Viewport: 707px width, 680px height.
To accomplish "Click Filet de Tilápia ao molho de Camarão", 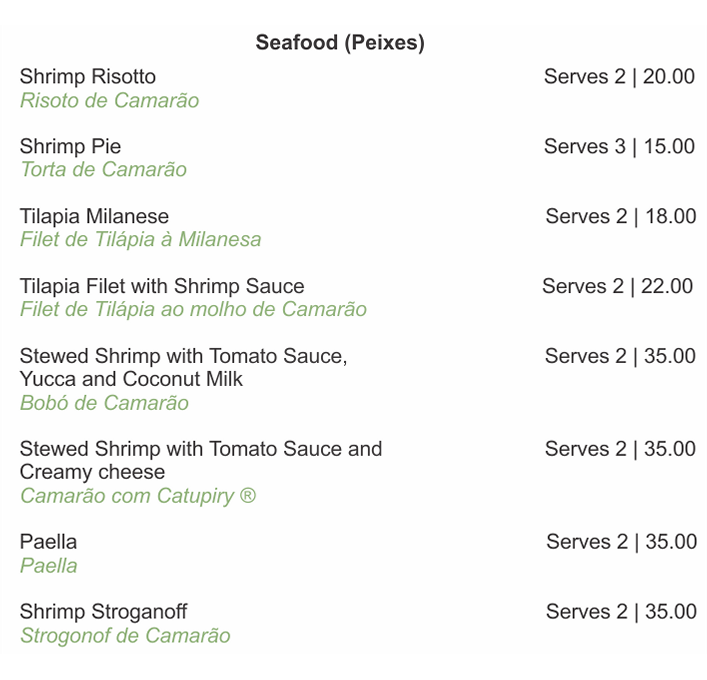I will (193, 309).
